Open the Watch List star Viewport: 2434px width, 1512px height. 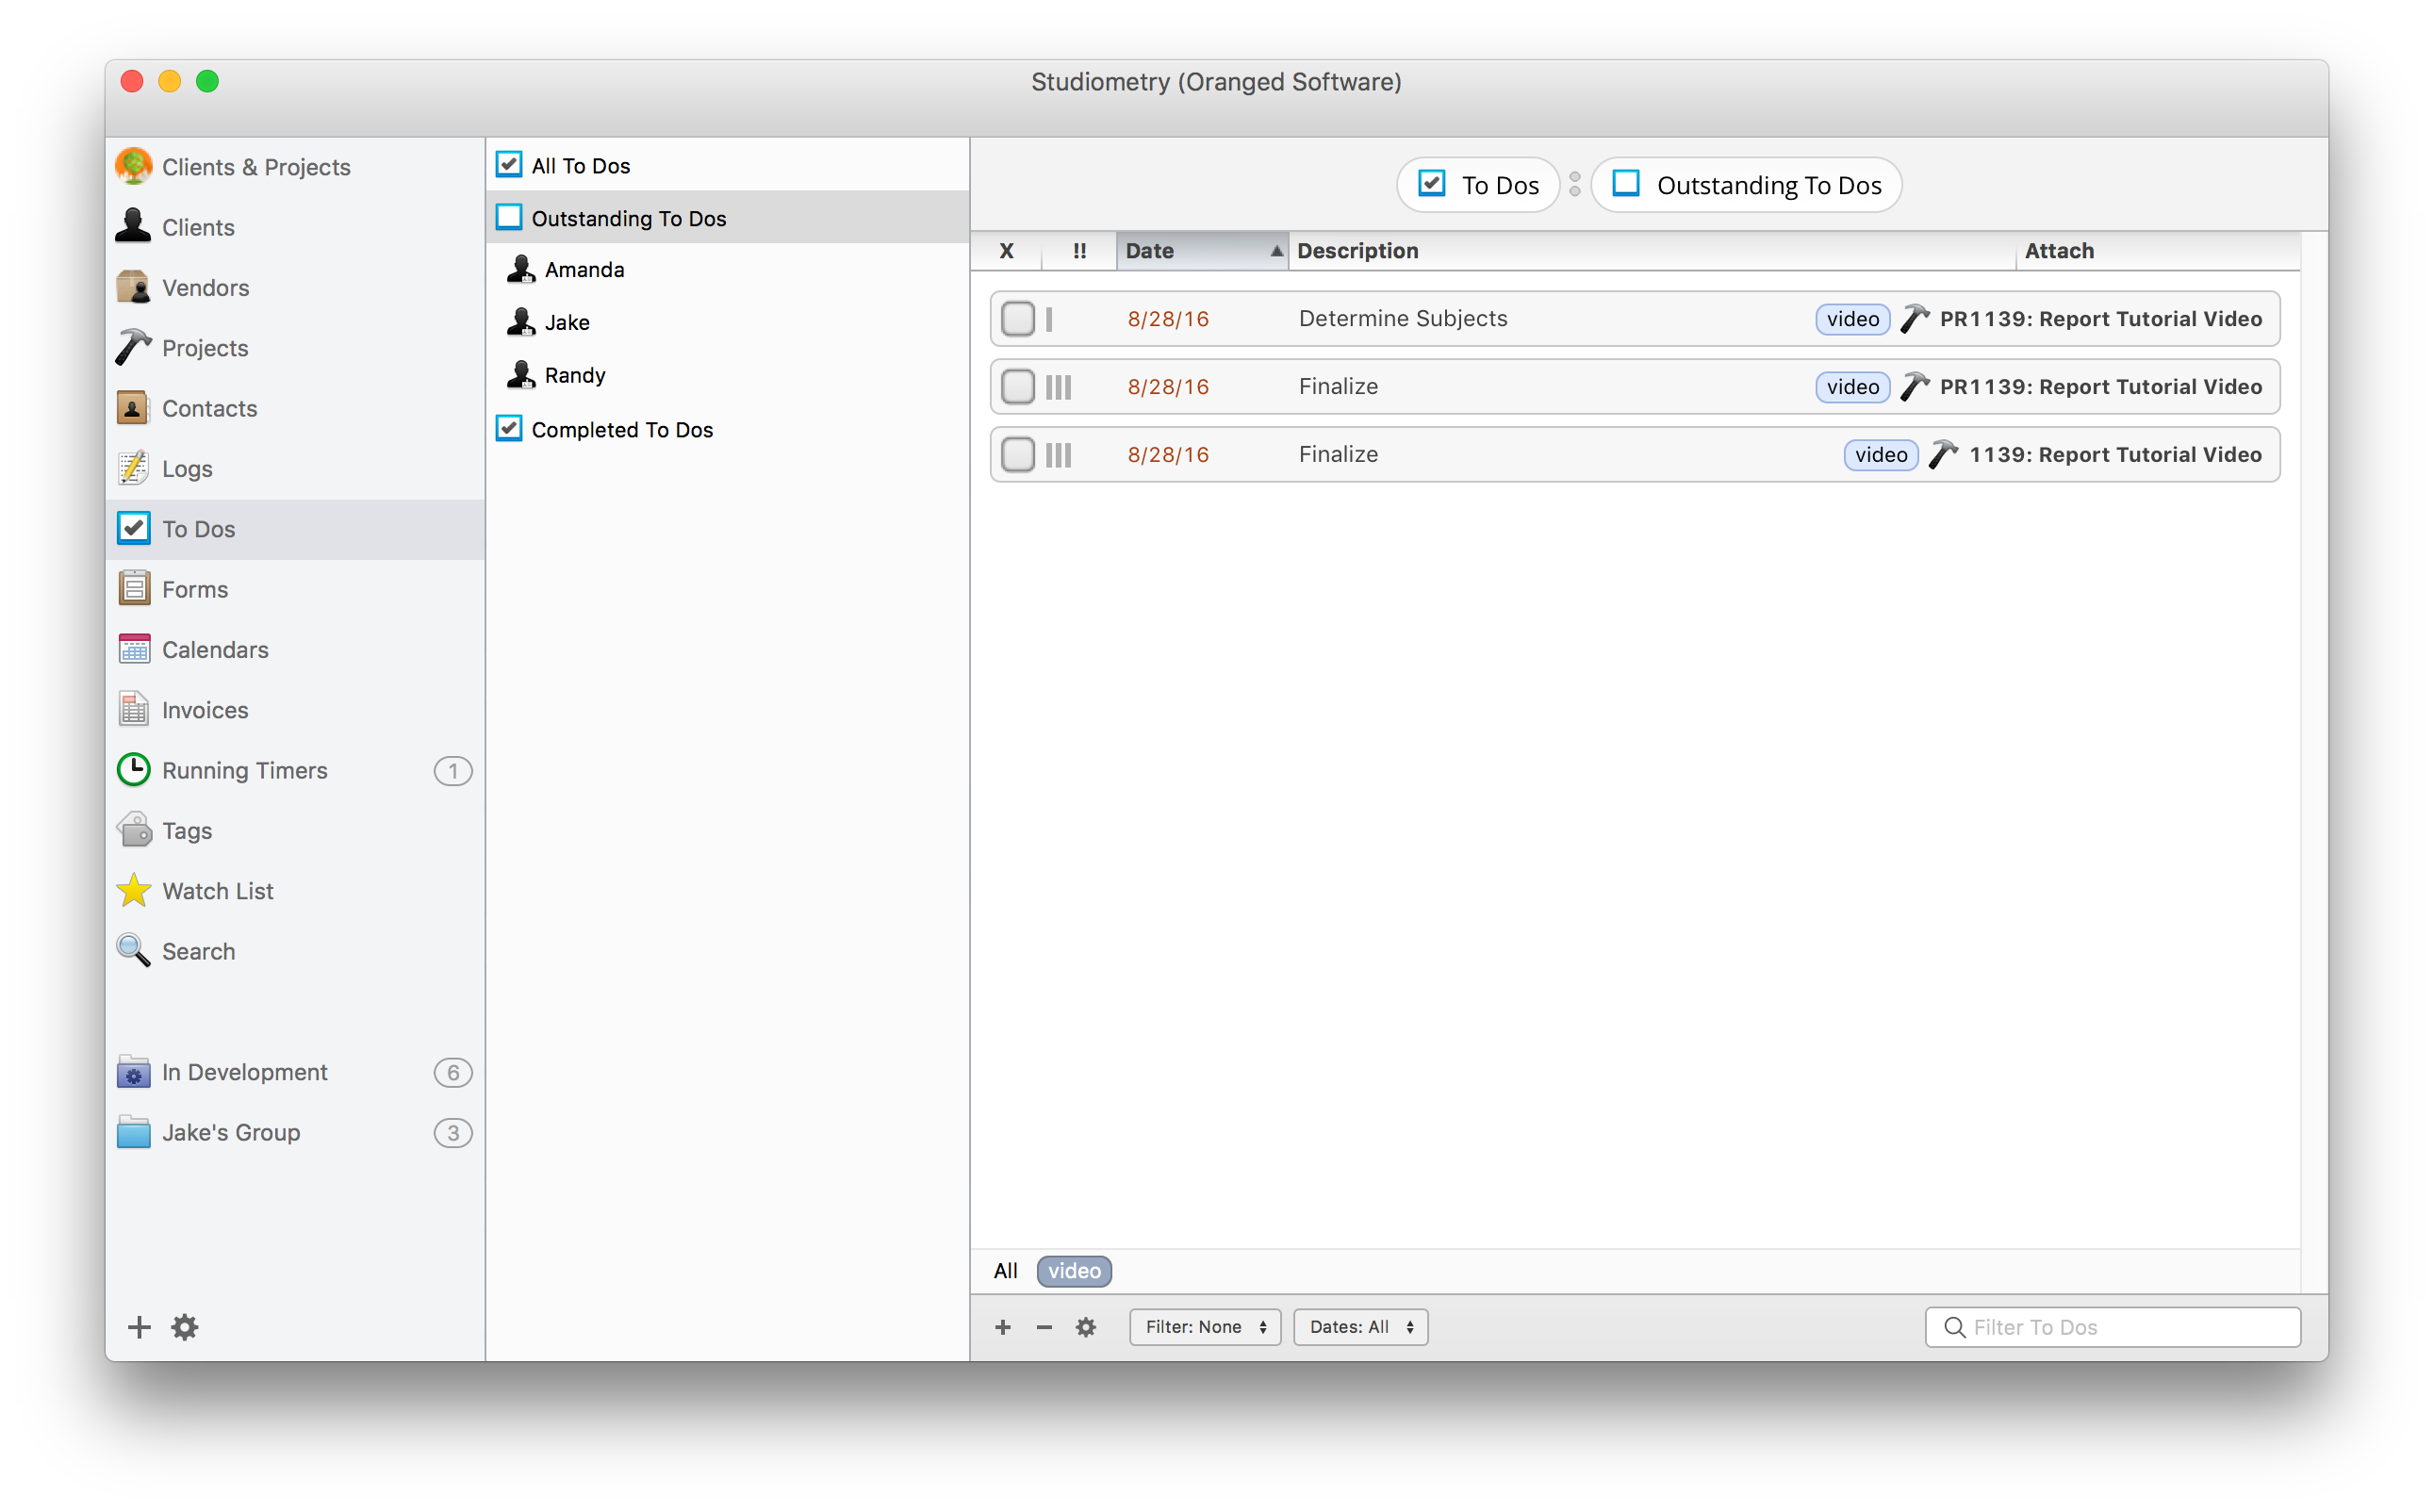pyautogui.click(x=133, y=890)
